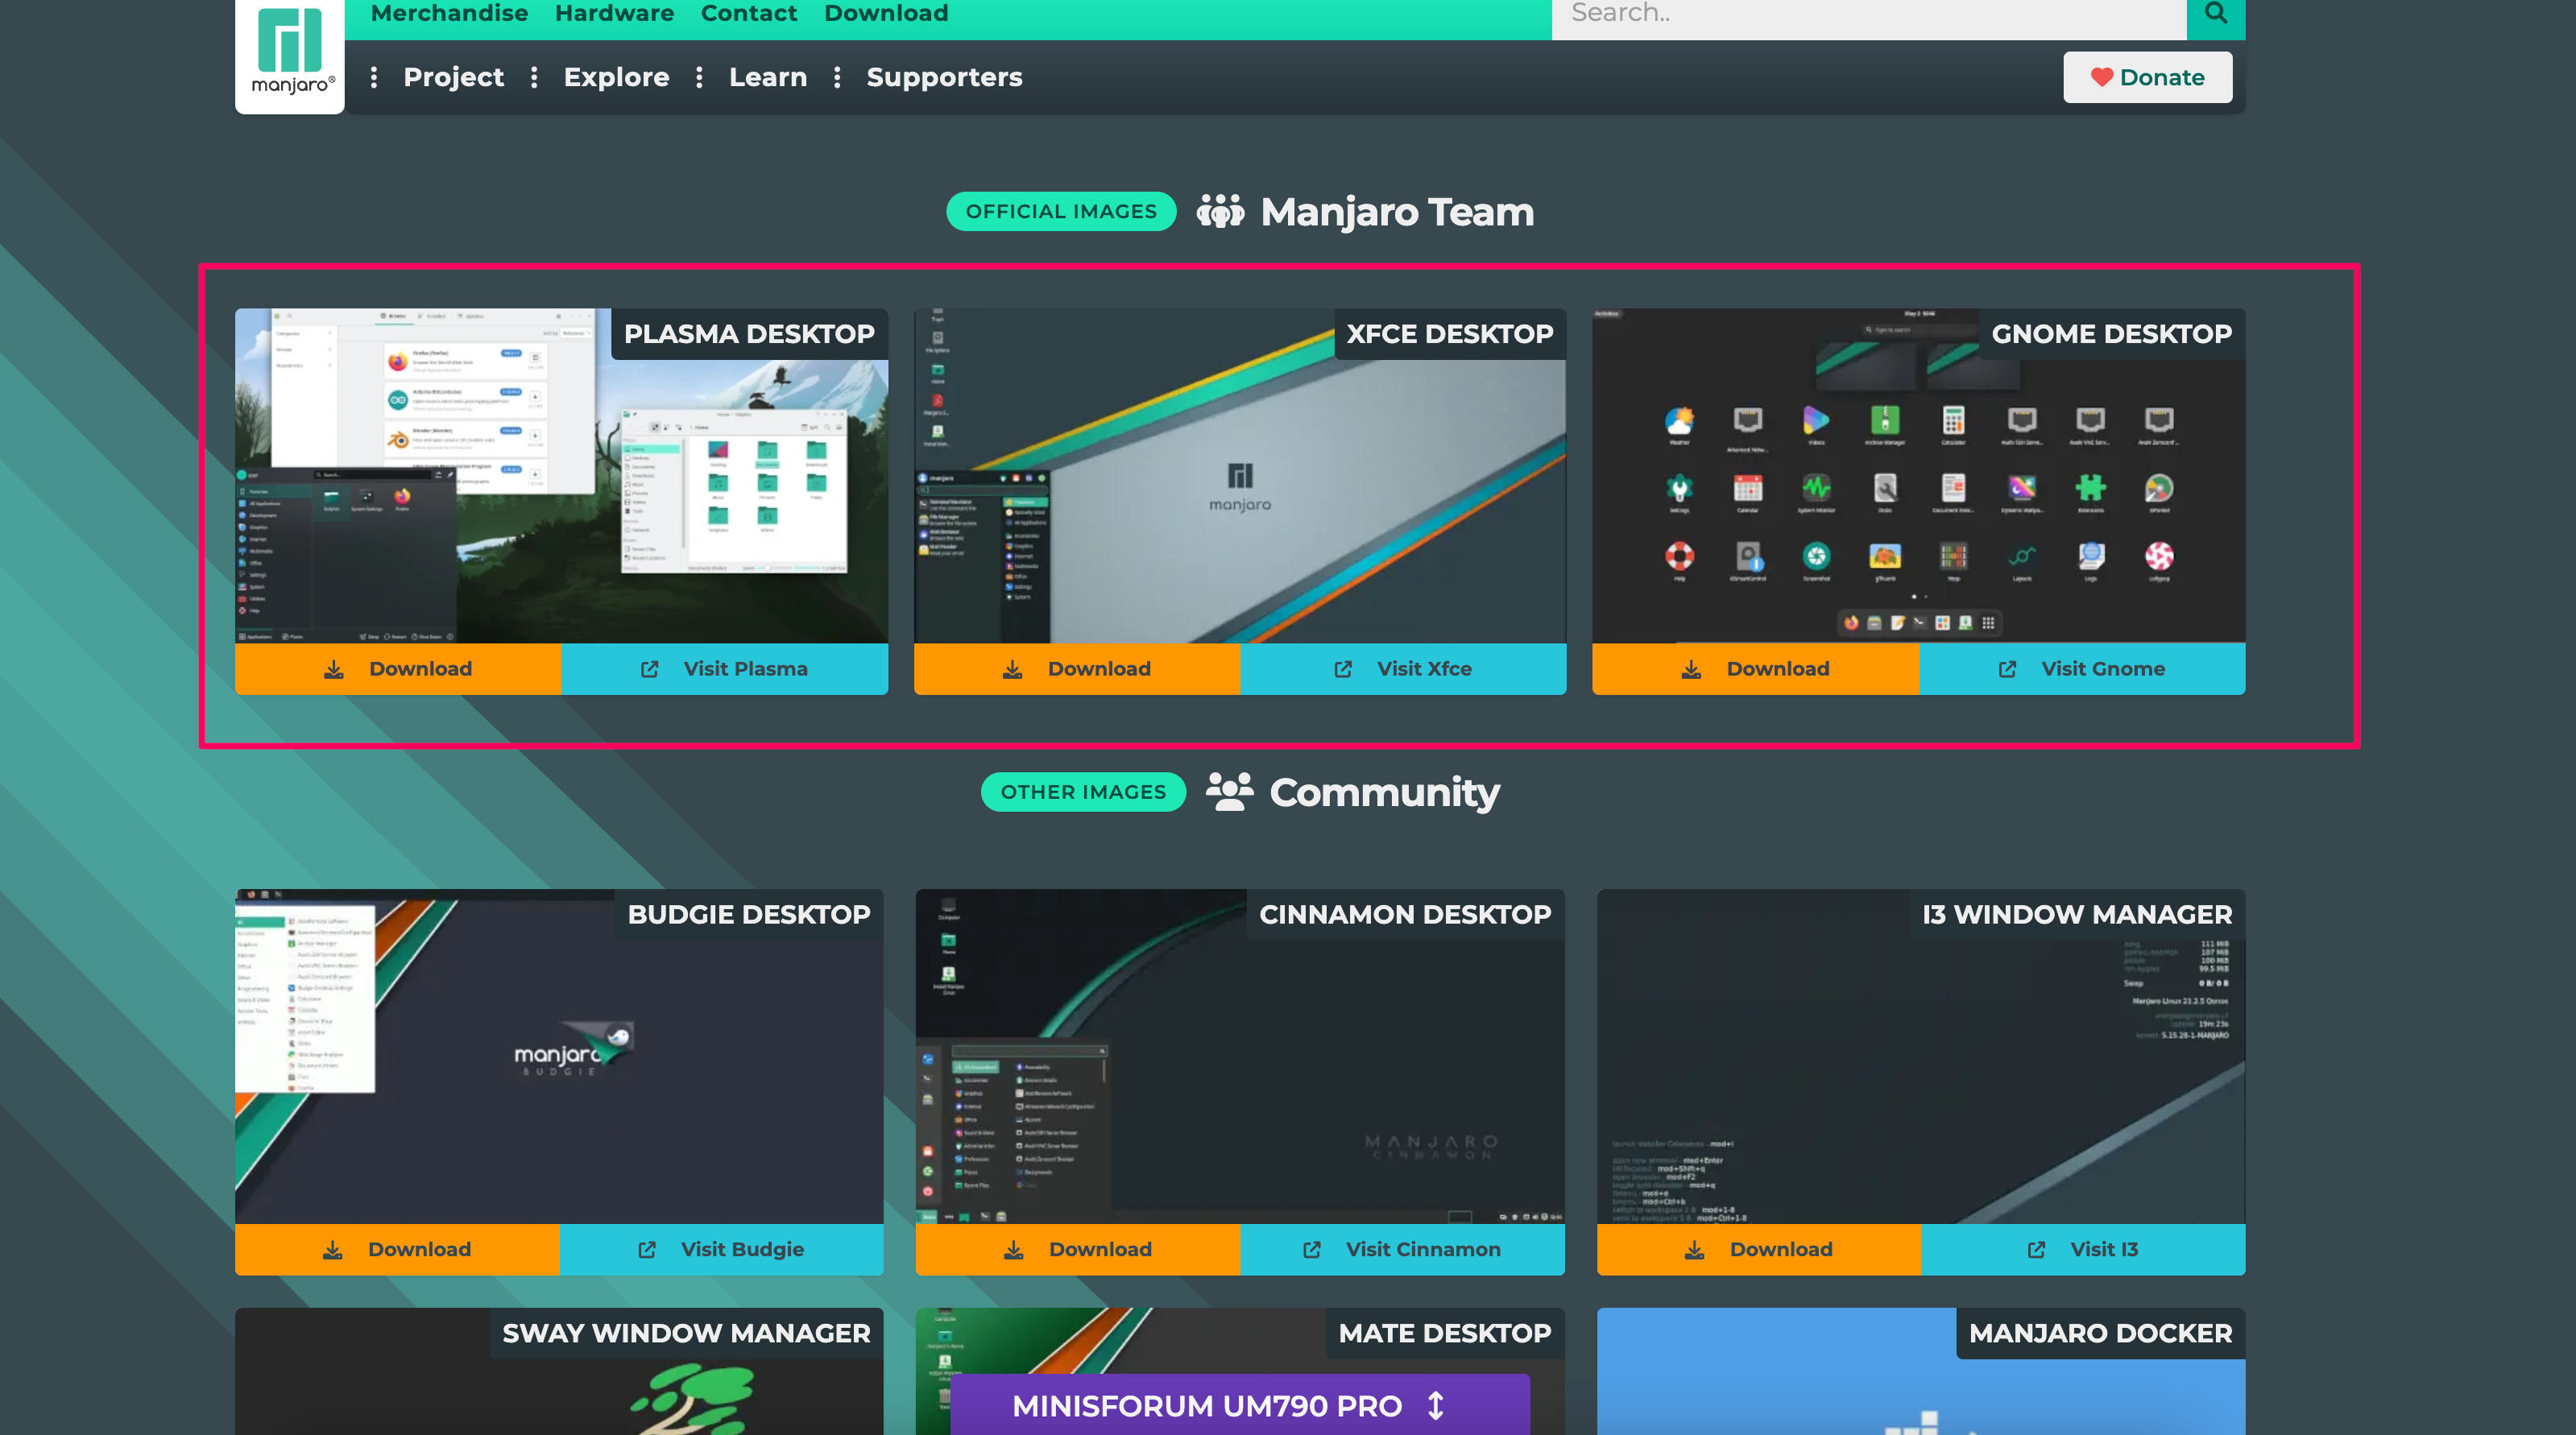This screenshot has width=2576, height=1435.
Task: Expand the dots menu before Explore
Action: point(534,77)
